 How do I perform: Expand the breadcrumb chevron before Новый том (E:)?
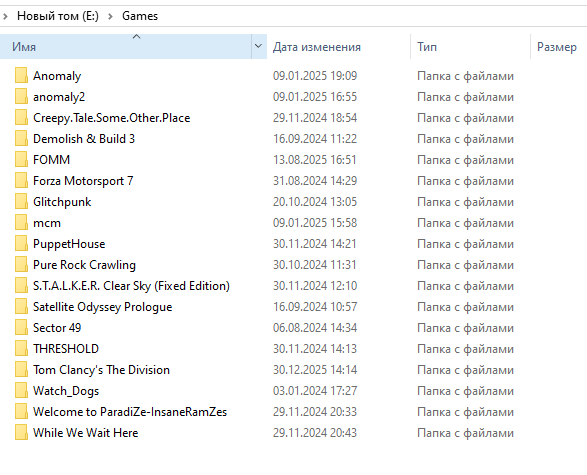5,16
